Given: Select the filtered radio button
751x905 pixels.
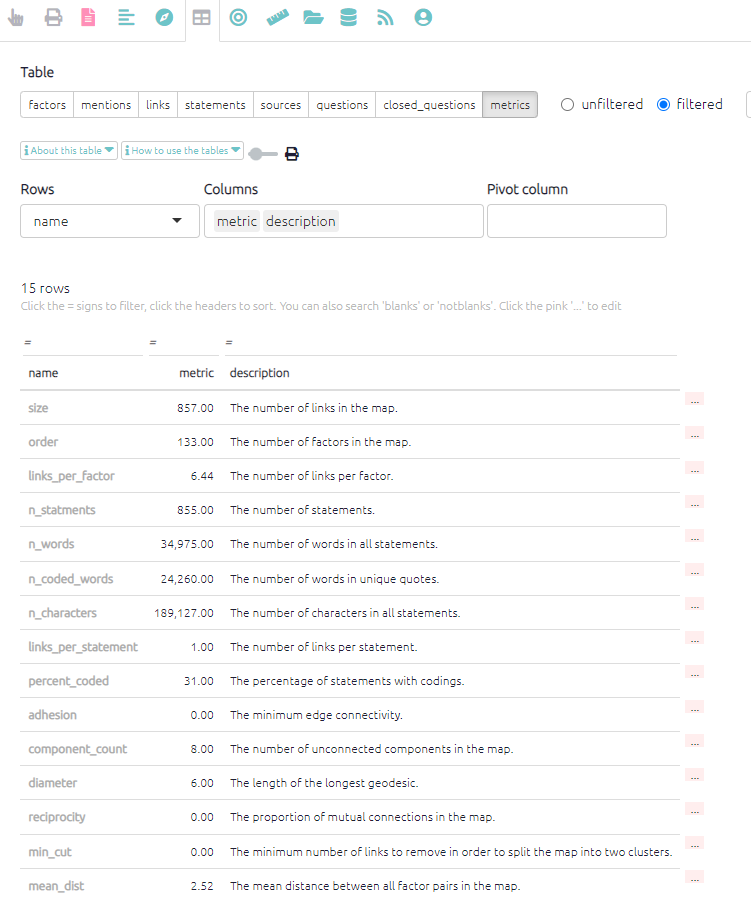Looking at the screenshot, I should (x=663, y=104).
